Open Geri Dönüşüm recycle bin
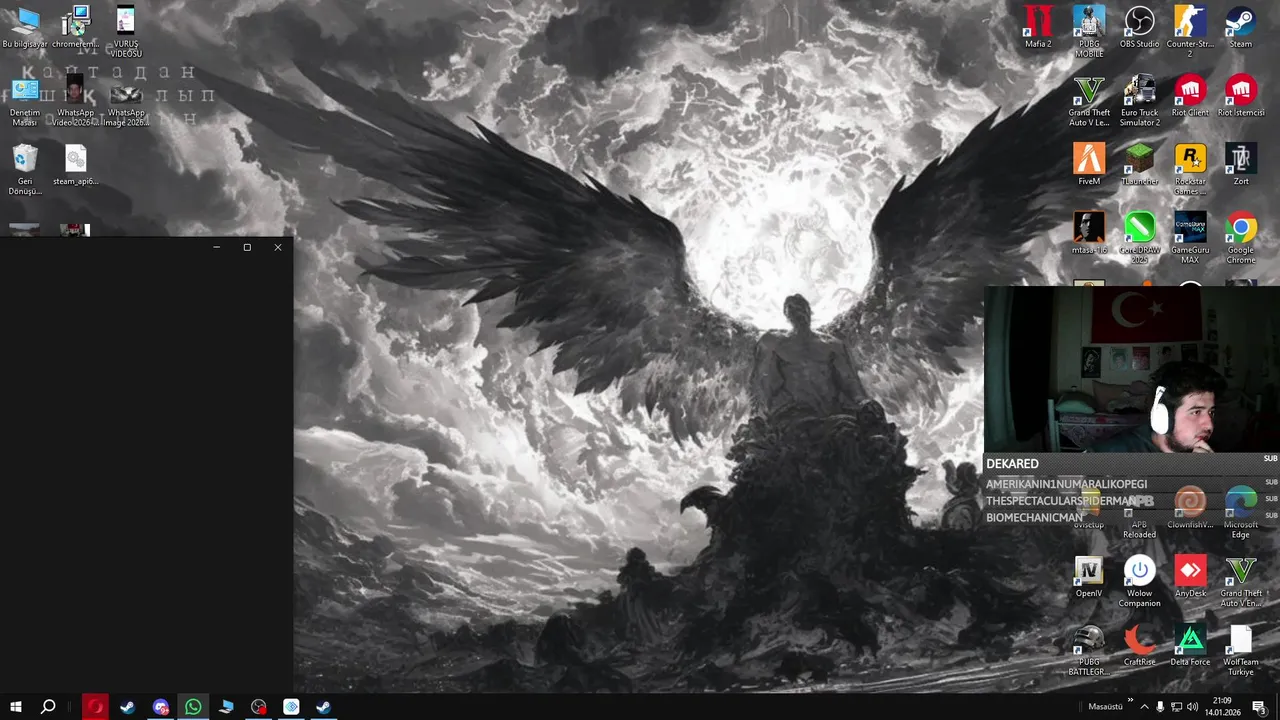The width and height of the screenshot is (1280, 720). (x=25, y=169)
